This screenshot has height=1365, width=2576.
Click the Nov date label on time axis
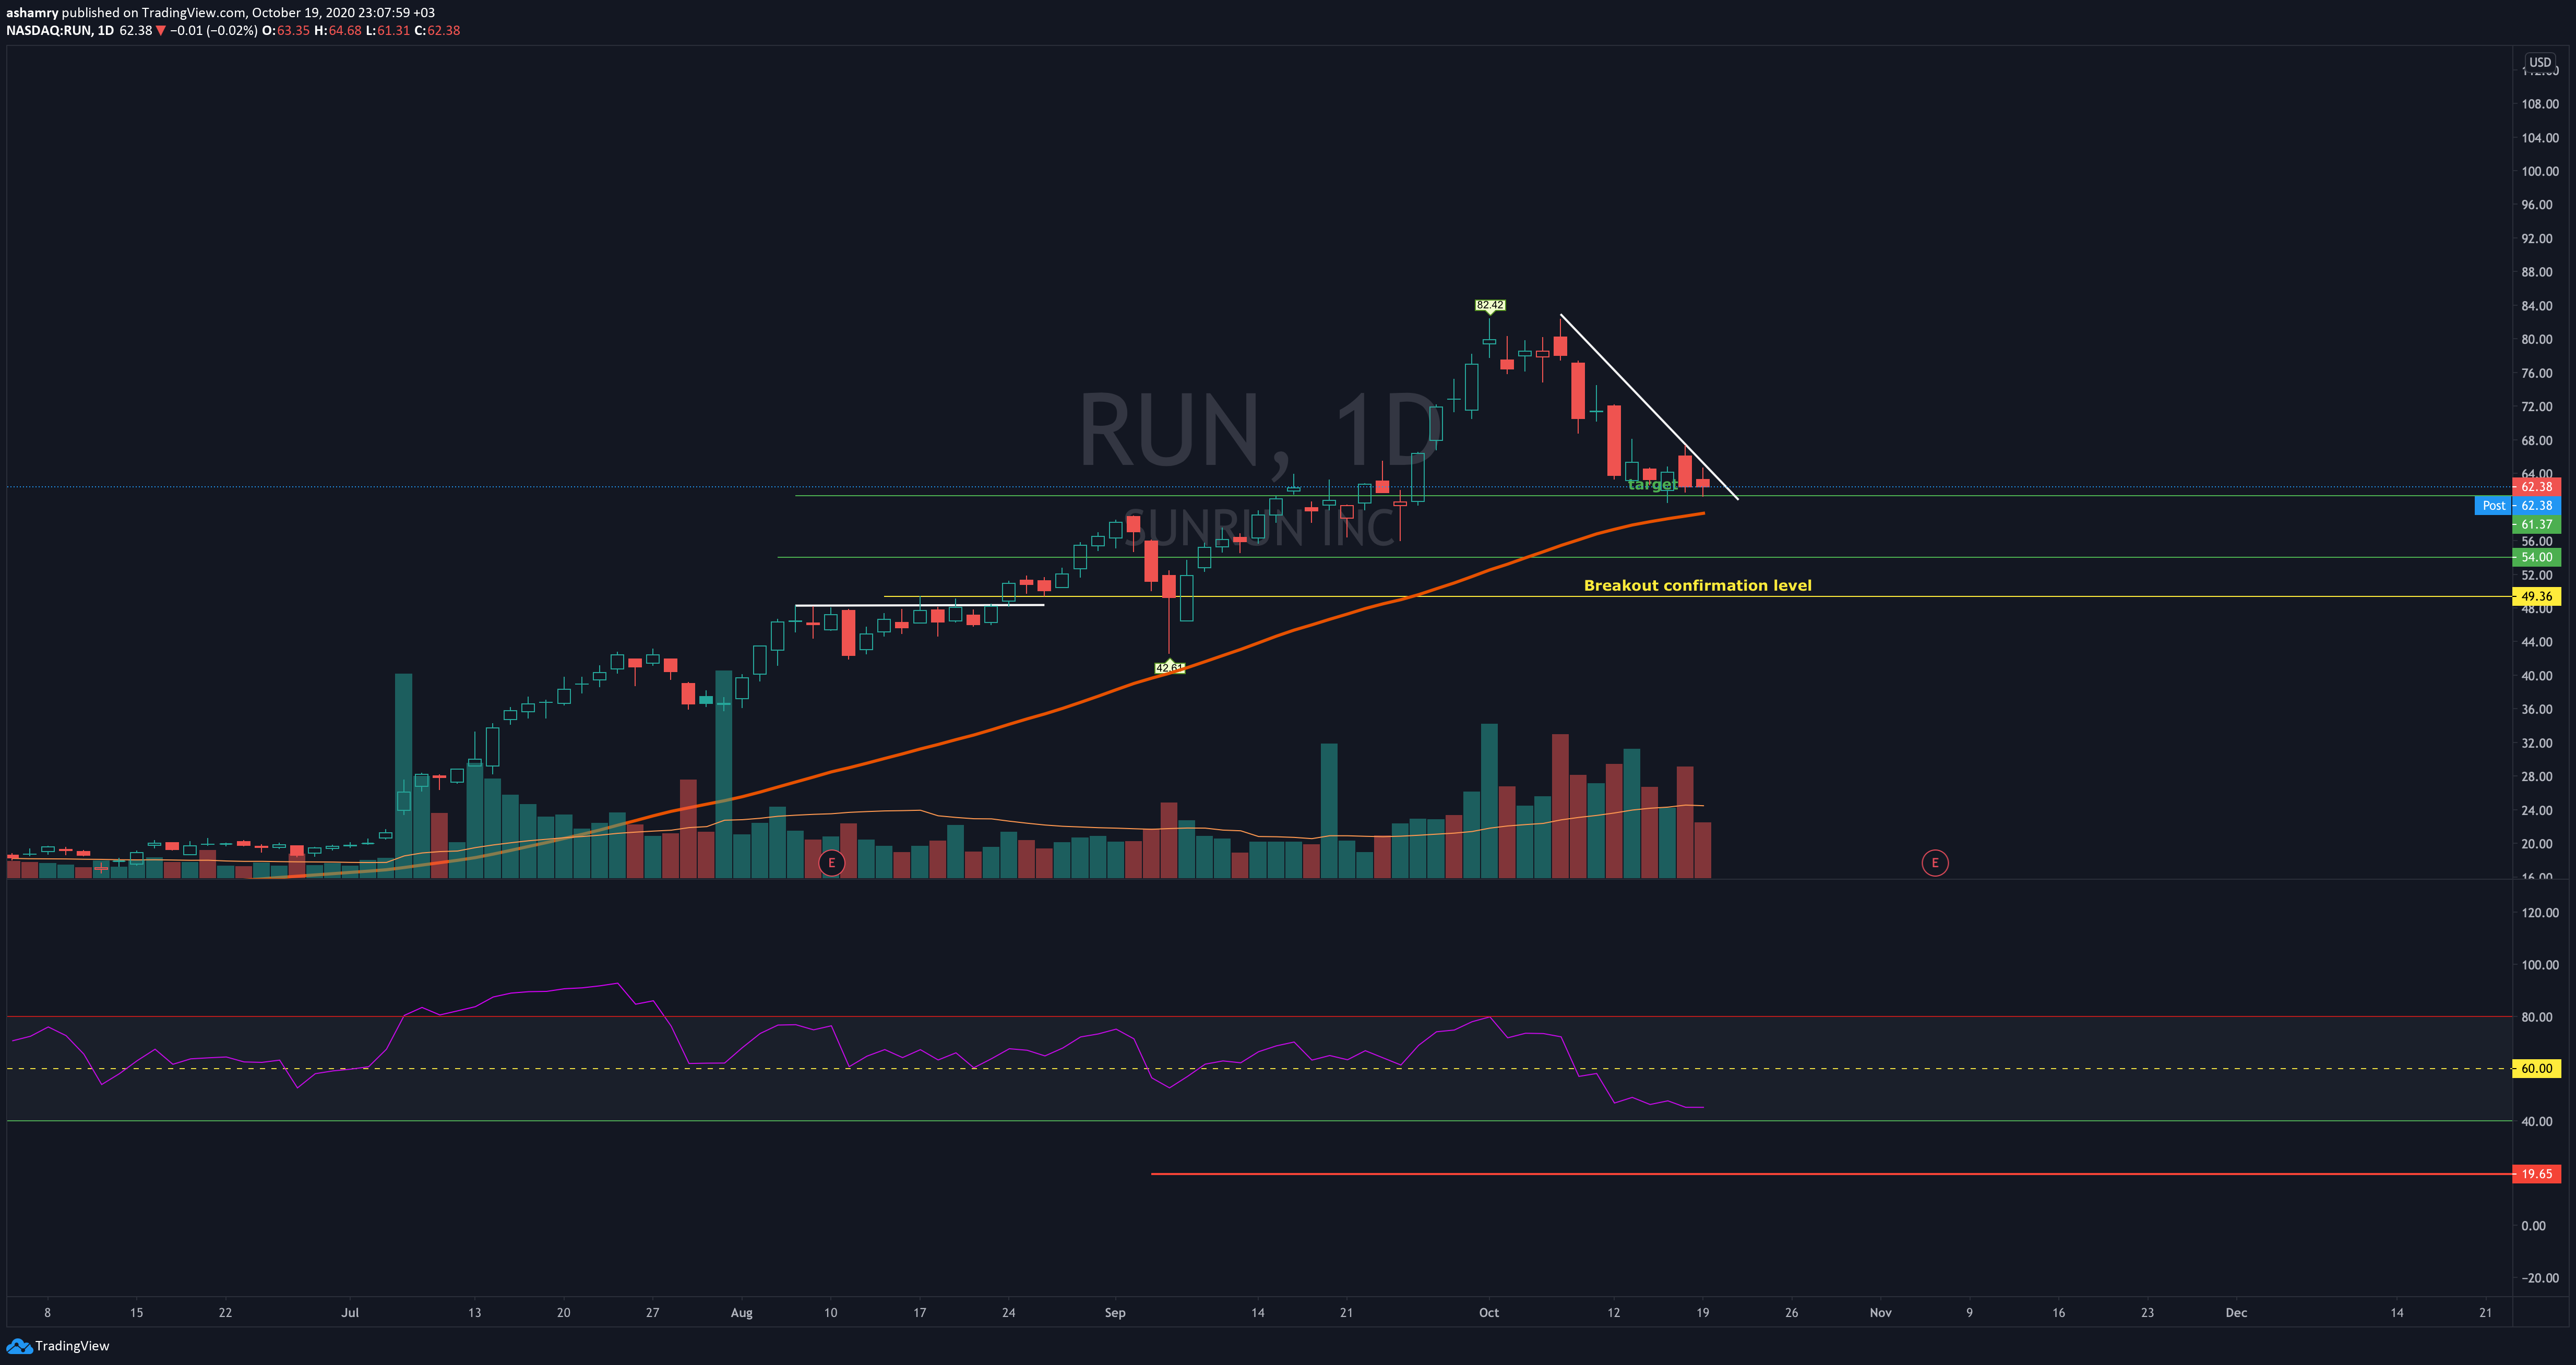coord(1881,1313)
